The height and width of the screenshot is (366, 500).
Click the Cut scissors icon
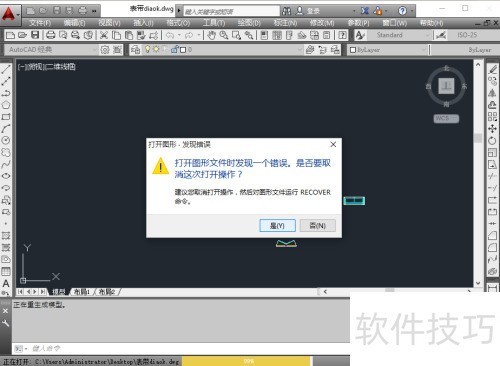pos(104,35)
